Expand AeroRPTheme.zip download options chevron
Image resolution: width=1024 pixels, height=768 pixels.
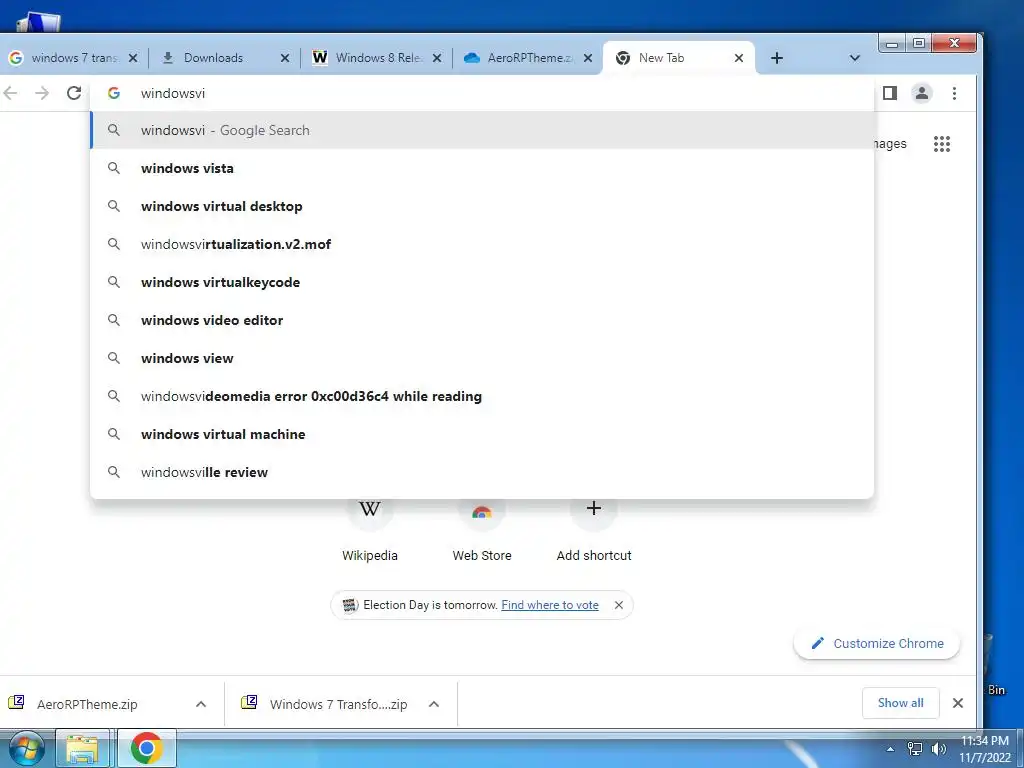pos(201,704)
